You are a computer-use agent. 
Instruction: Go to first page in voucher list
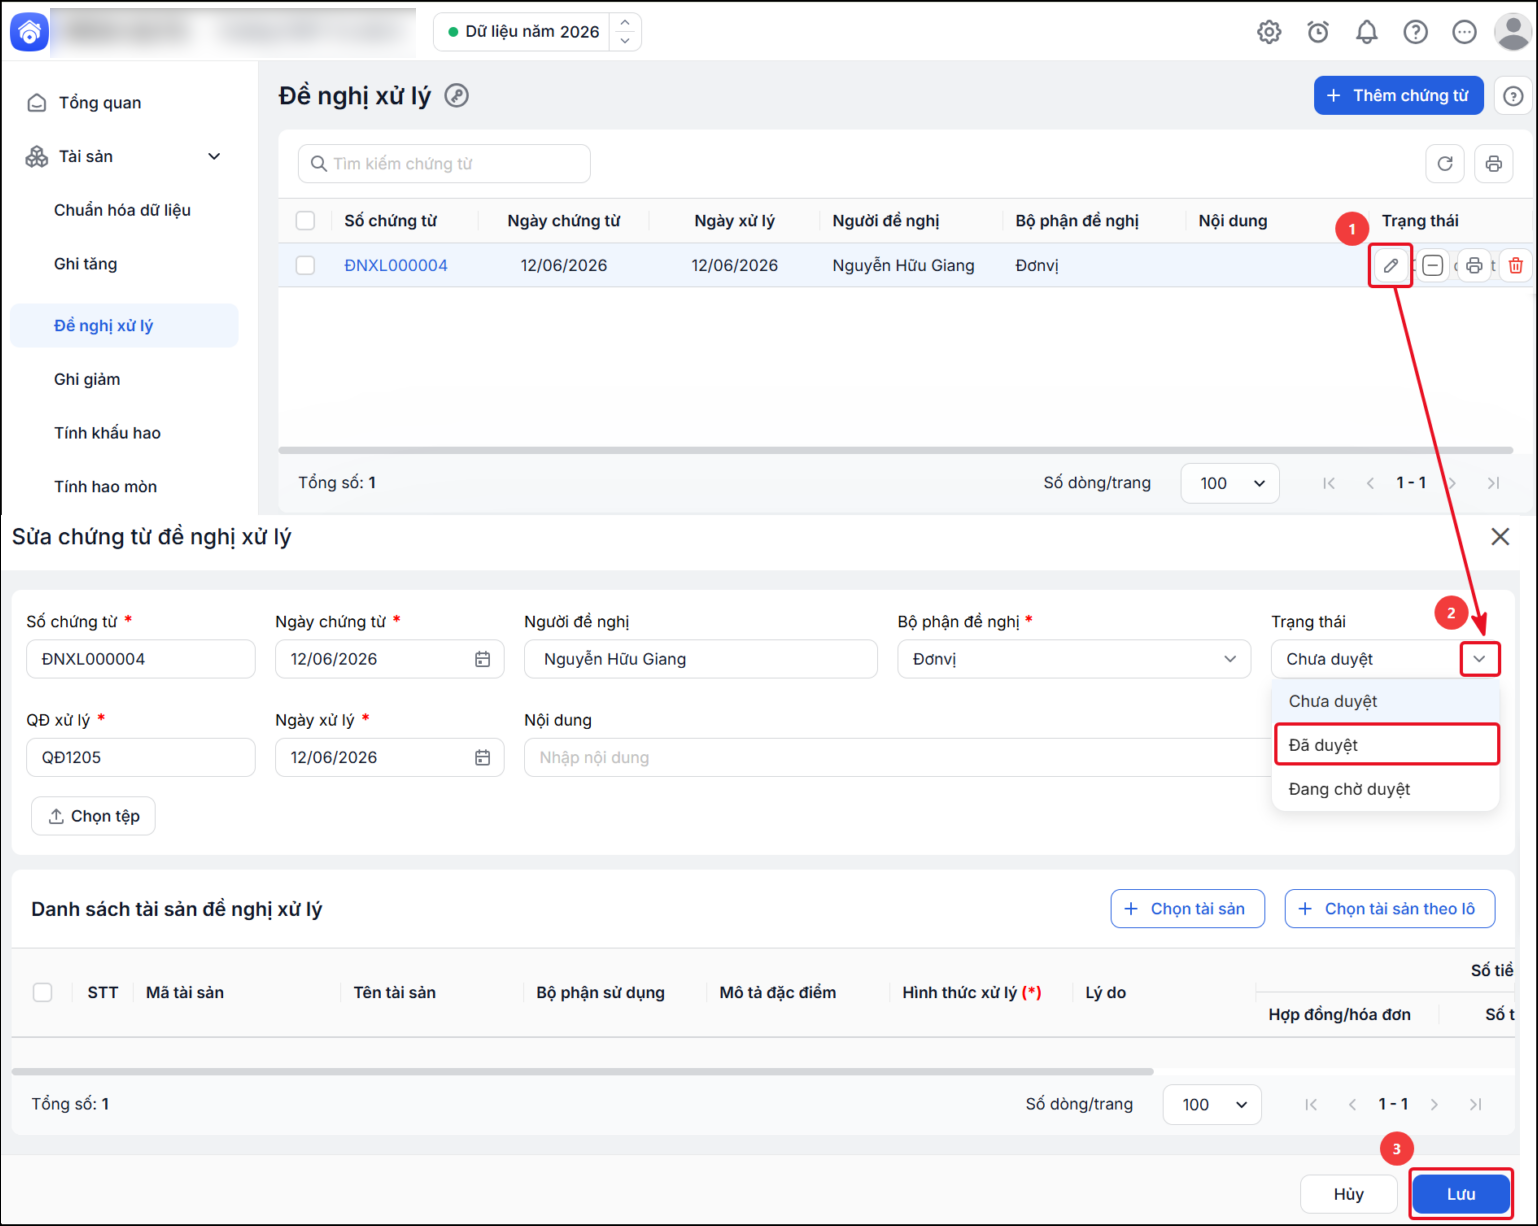(x=1329, y=483)
